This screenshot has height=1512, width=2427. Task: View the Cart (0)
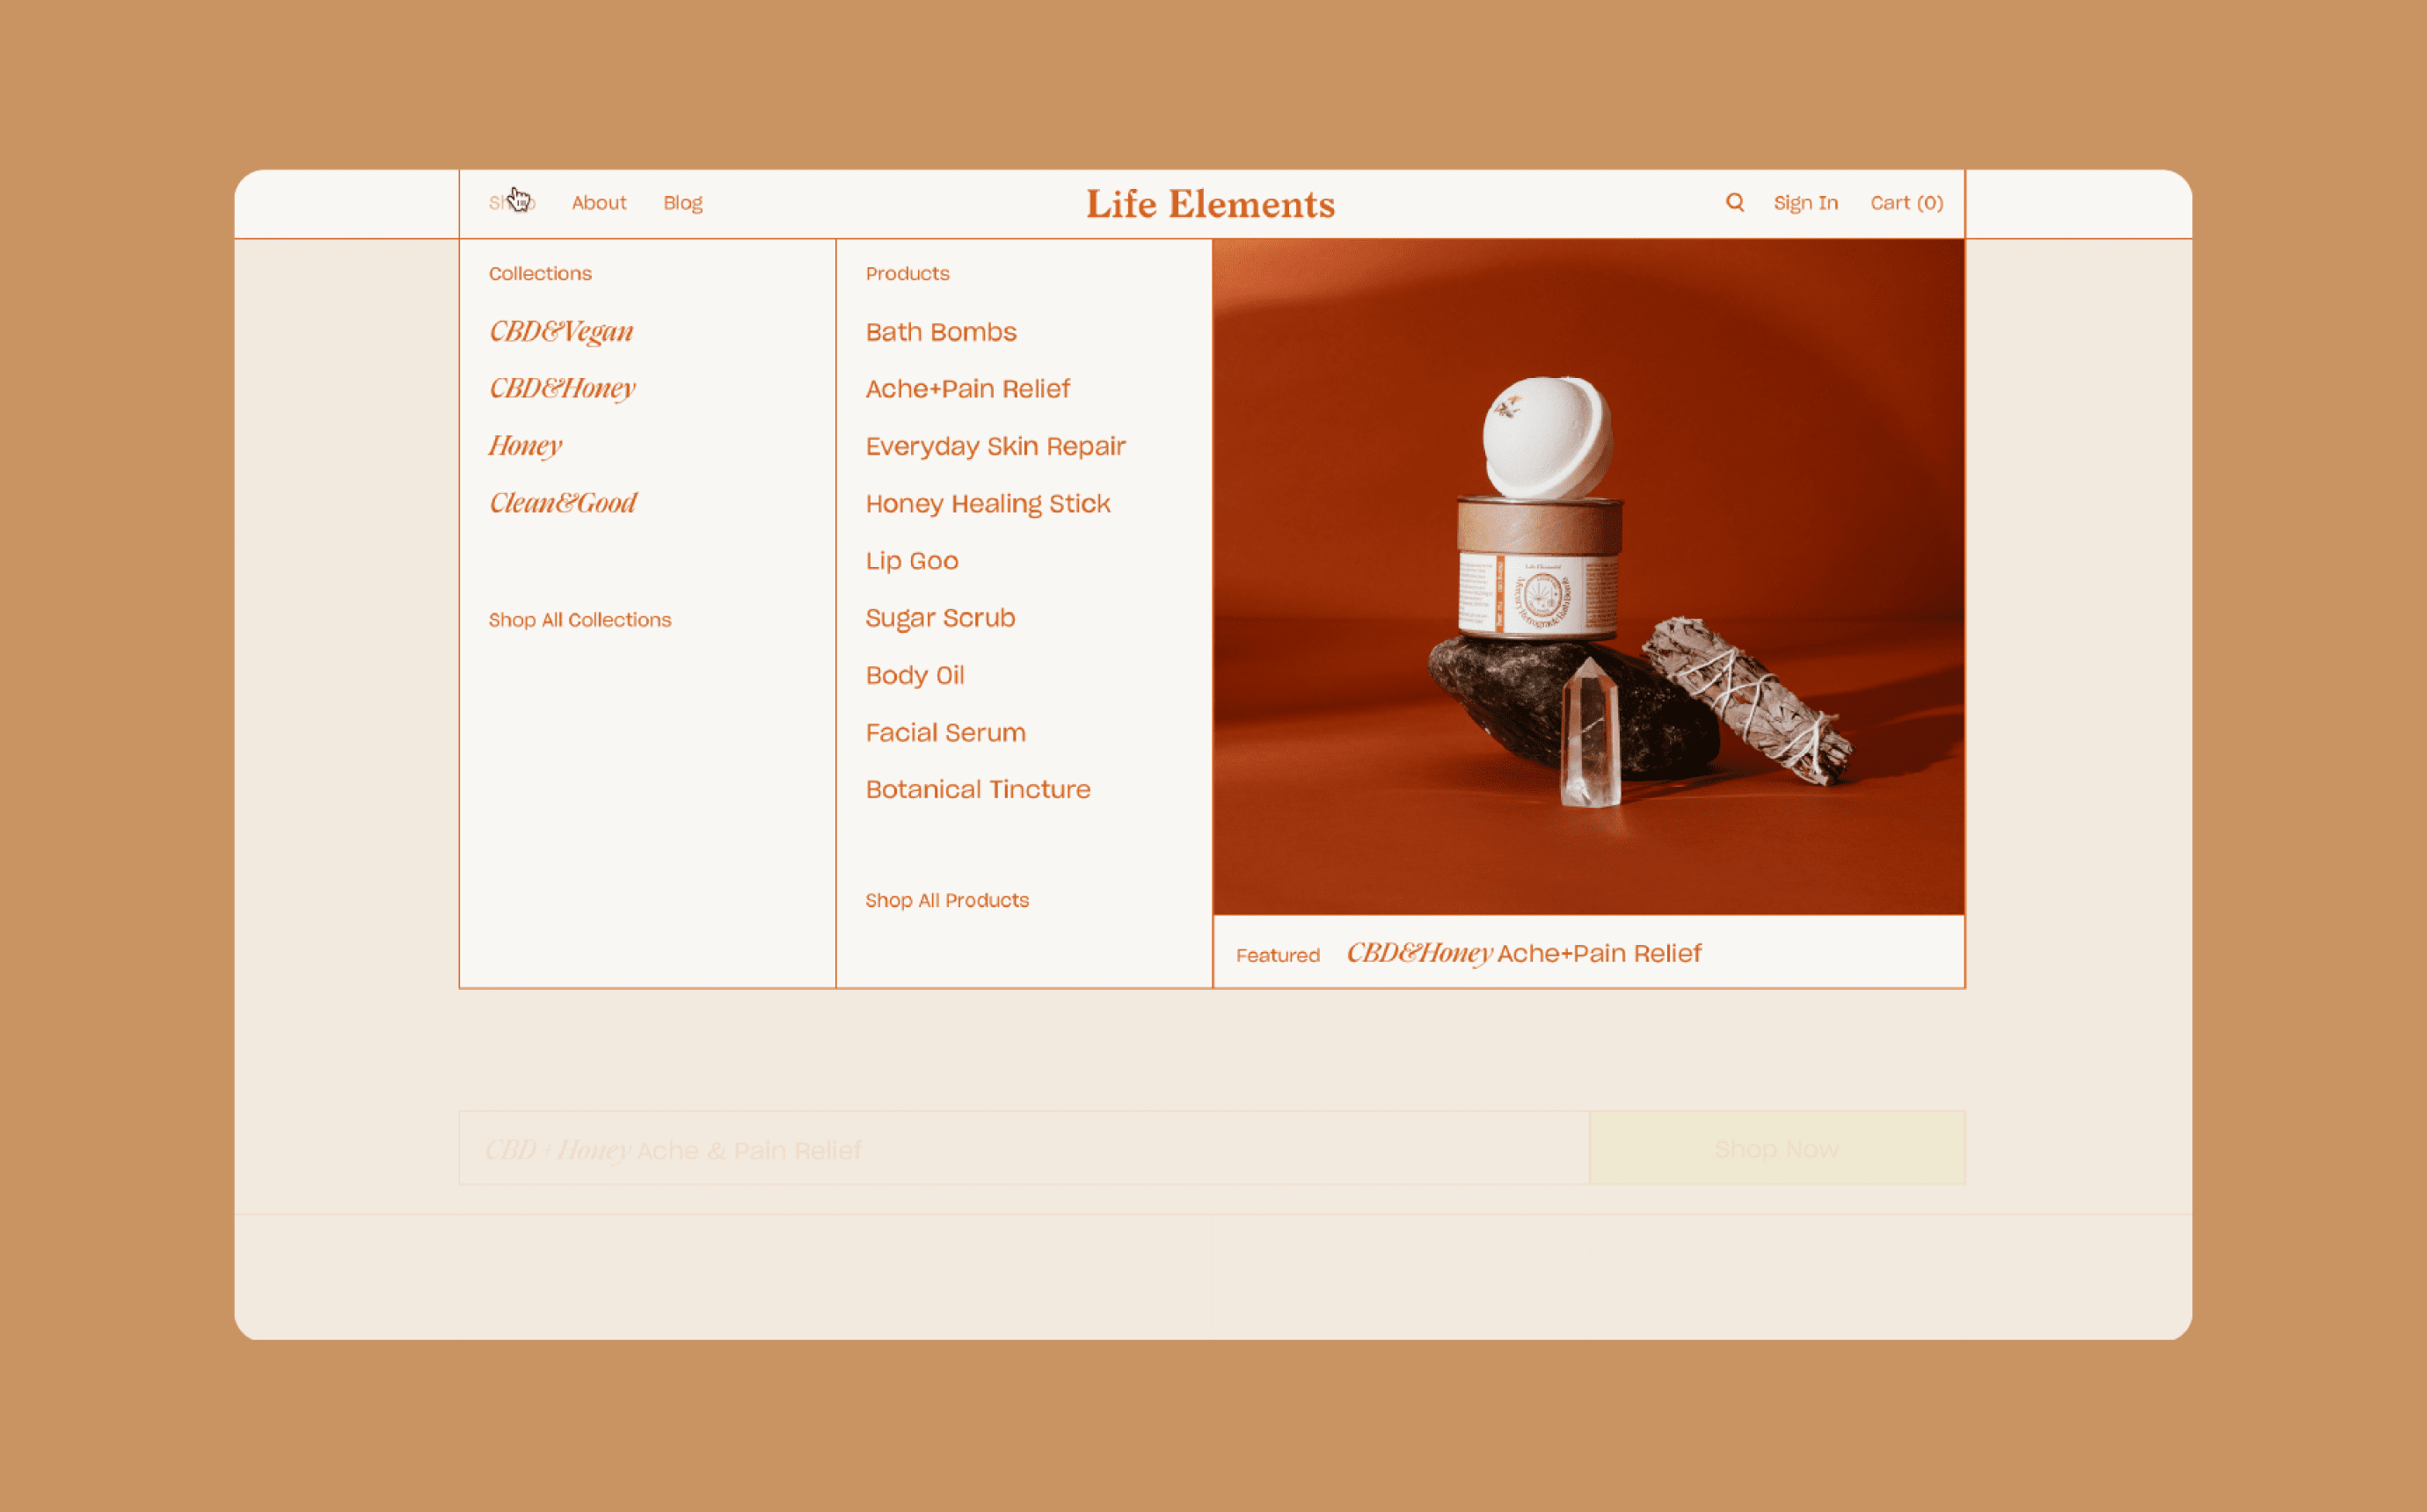(1906, 203)
